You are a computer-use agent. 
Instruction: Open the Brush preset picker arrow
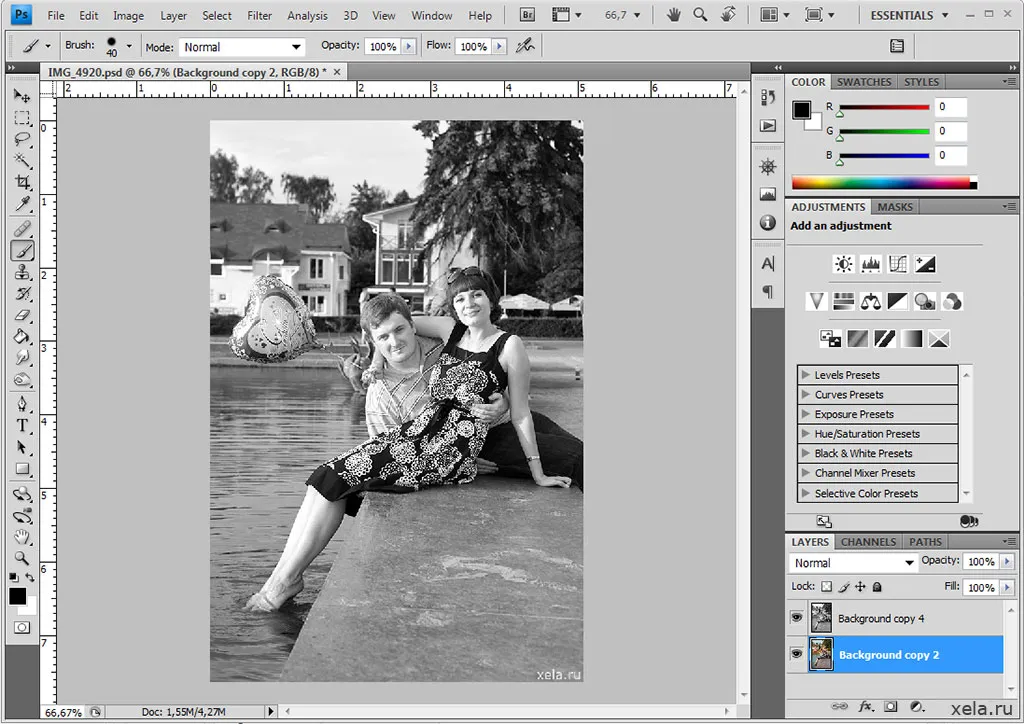pos(129,46)
